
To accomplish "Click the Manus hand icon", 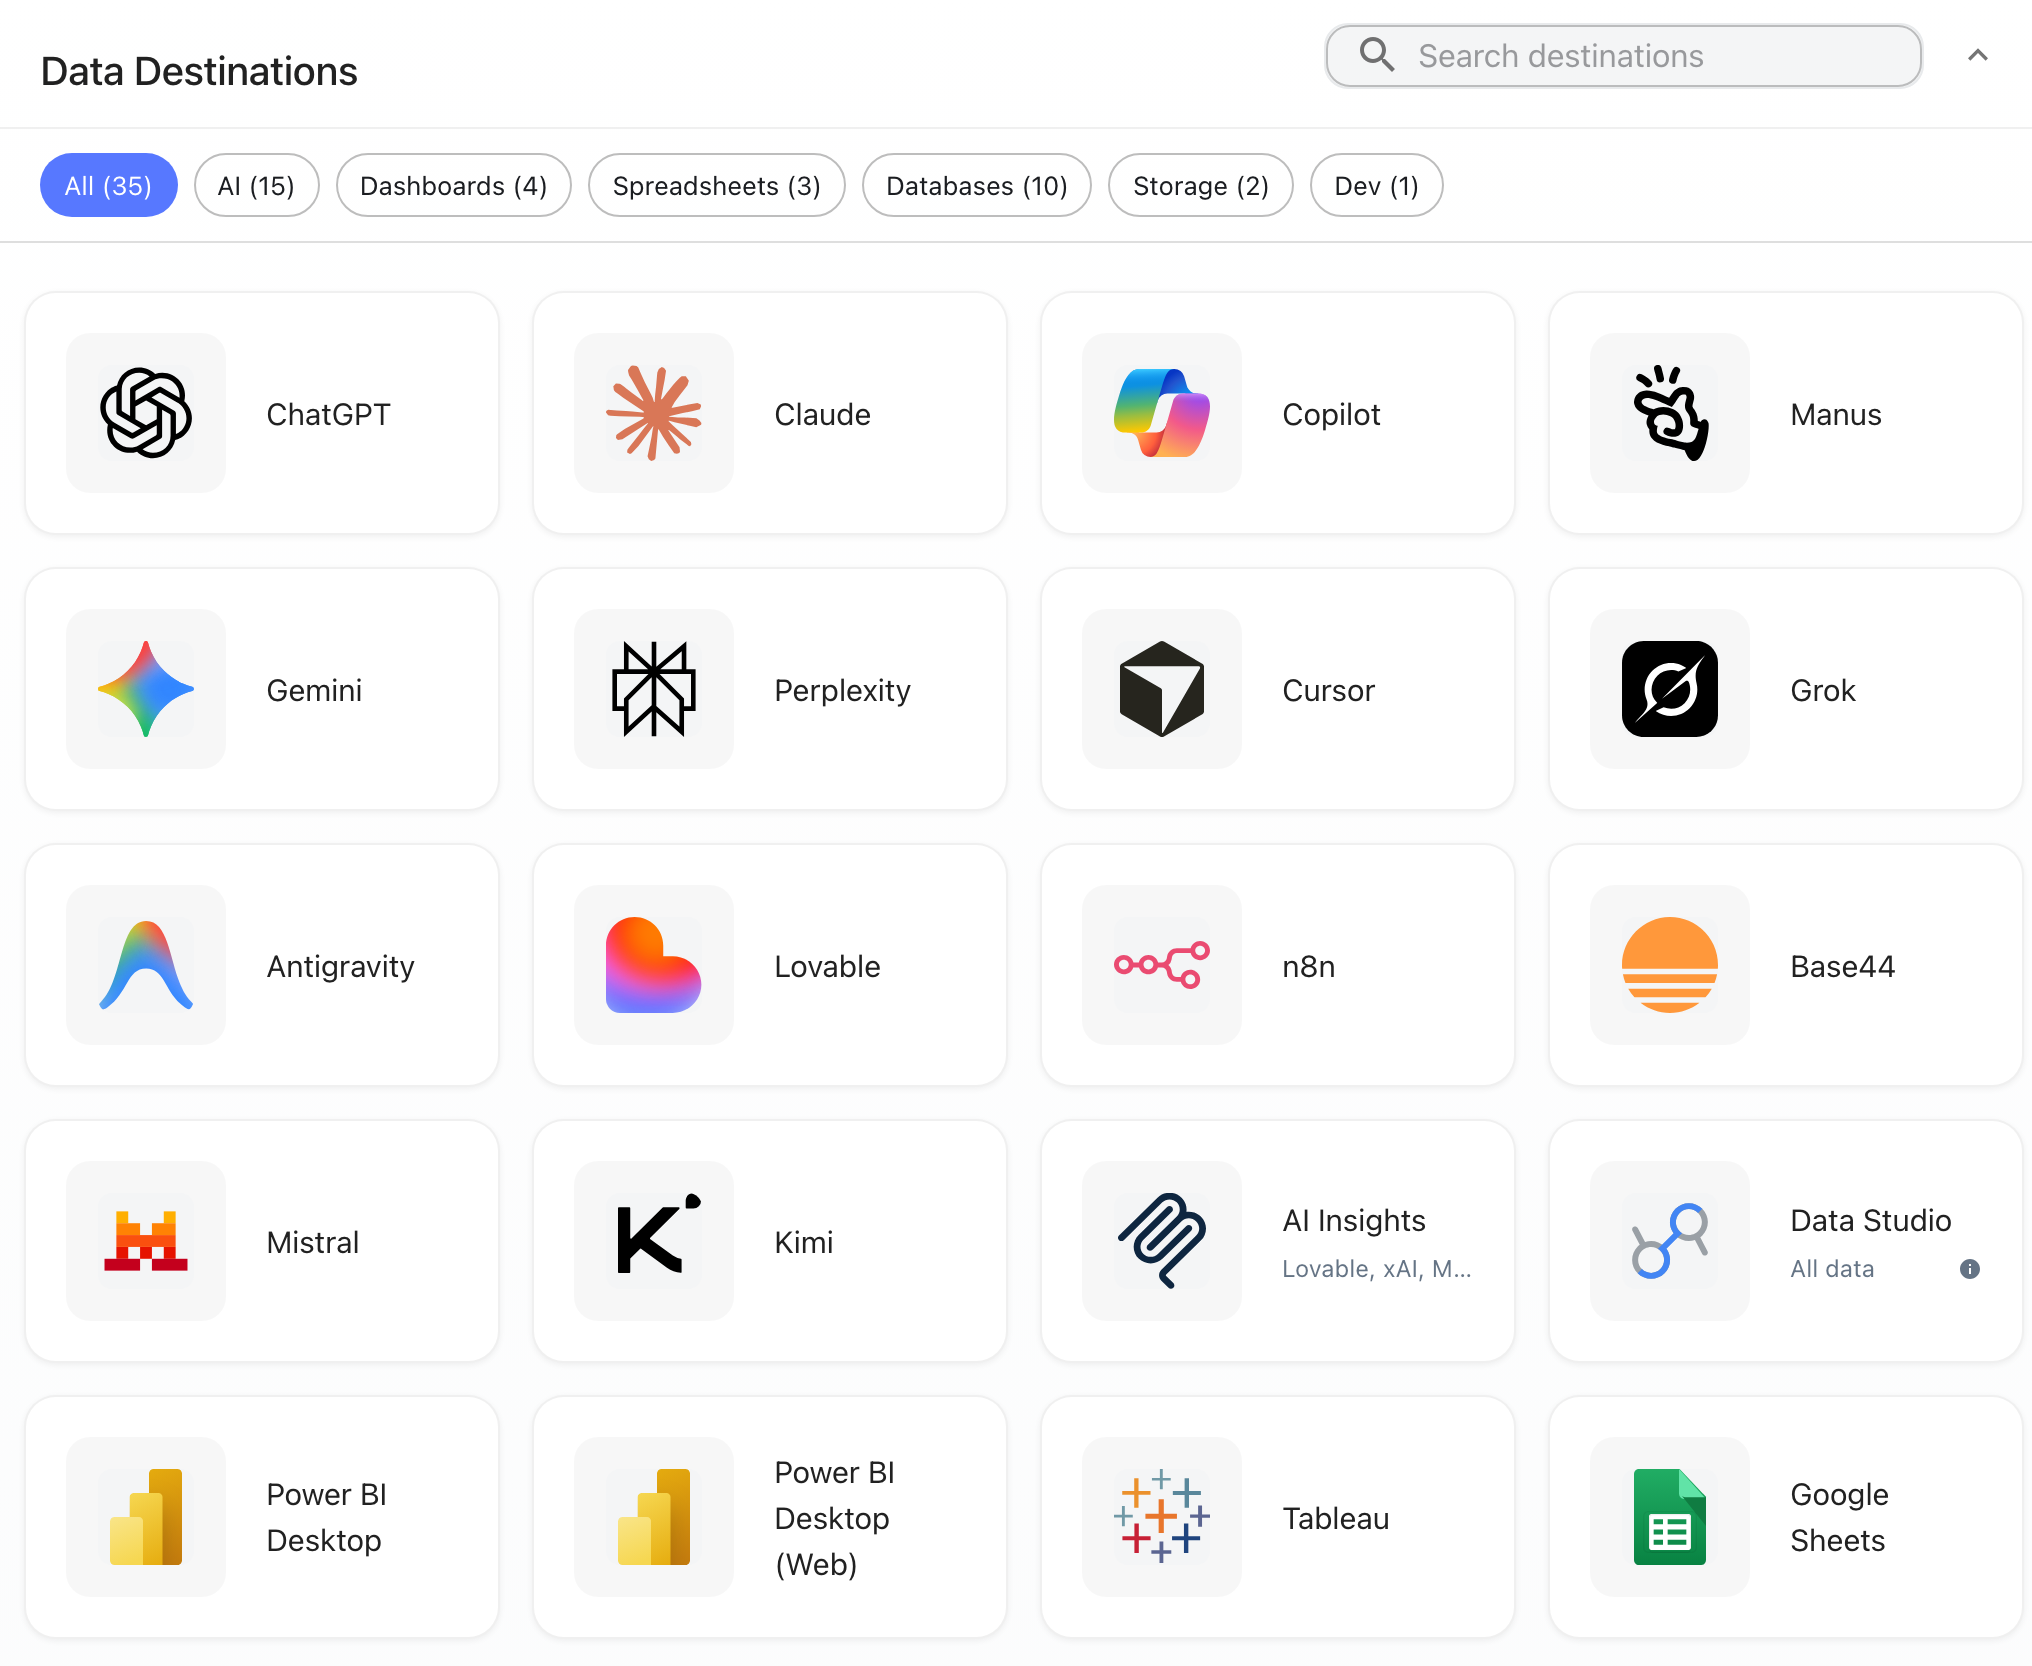I will pos(1670,413).
